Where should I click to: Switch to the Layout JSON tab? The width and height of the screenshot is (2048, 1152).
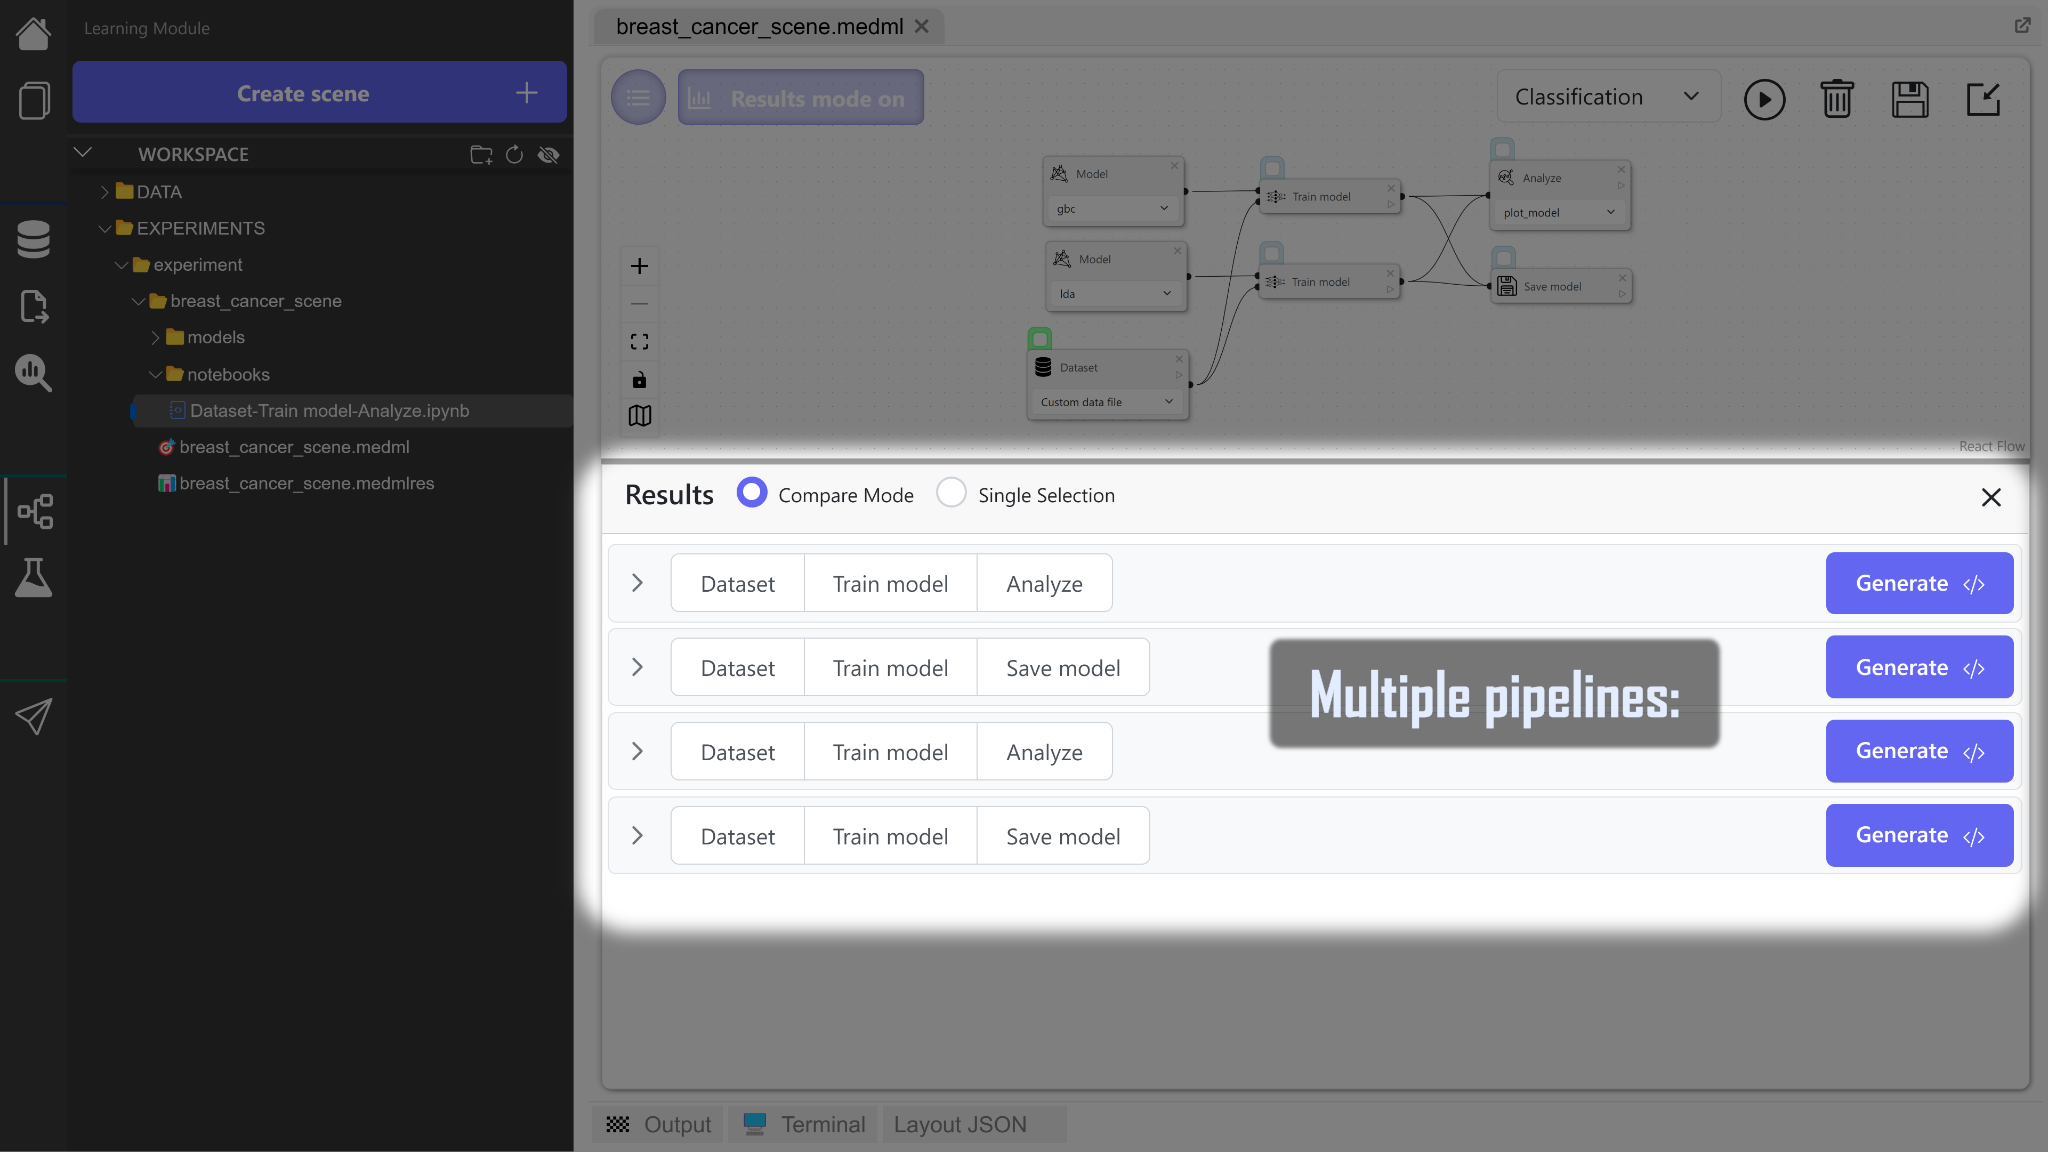click(x=960, y=1124)
